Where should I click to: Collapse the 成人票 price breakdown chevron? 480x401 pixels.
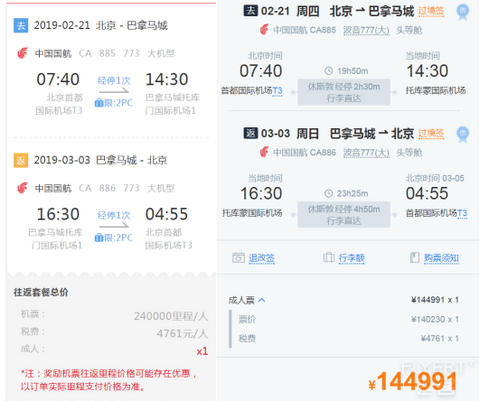click(262, 300)
